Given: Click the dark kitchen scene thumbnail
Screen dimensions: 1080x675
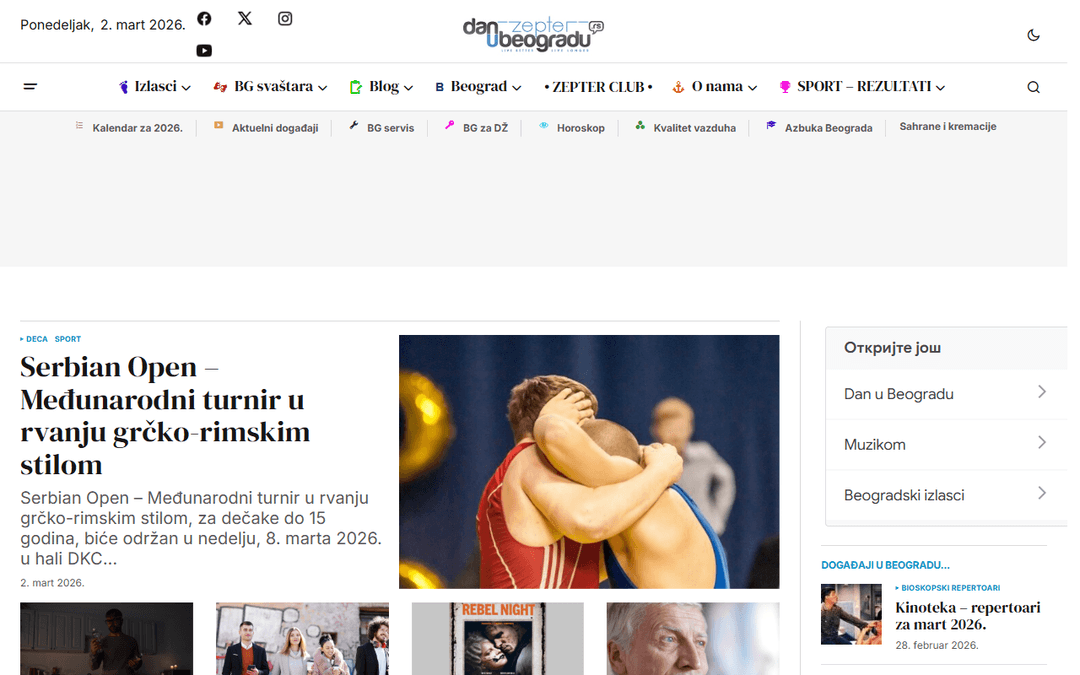Looking at the screenshot, I should 107,638.
